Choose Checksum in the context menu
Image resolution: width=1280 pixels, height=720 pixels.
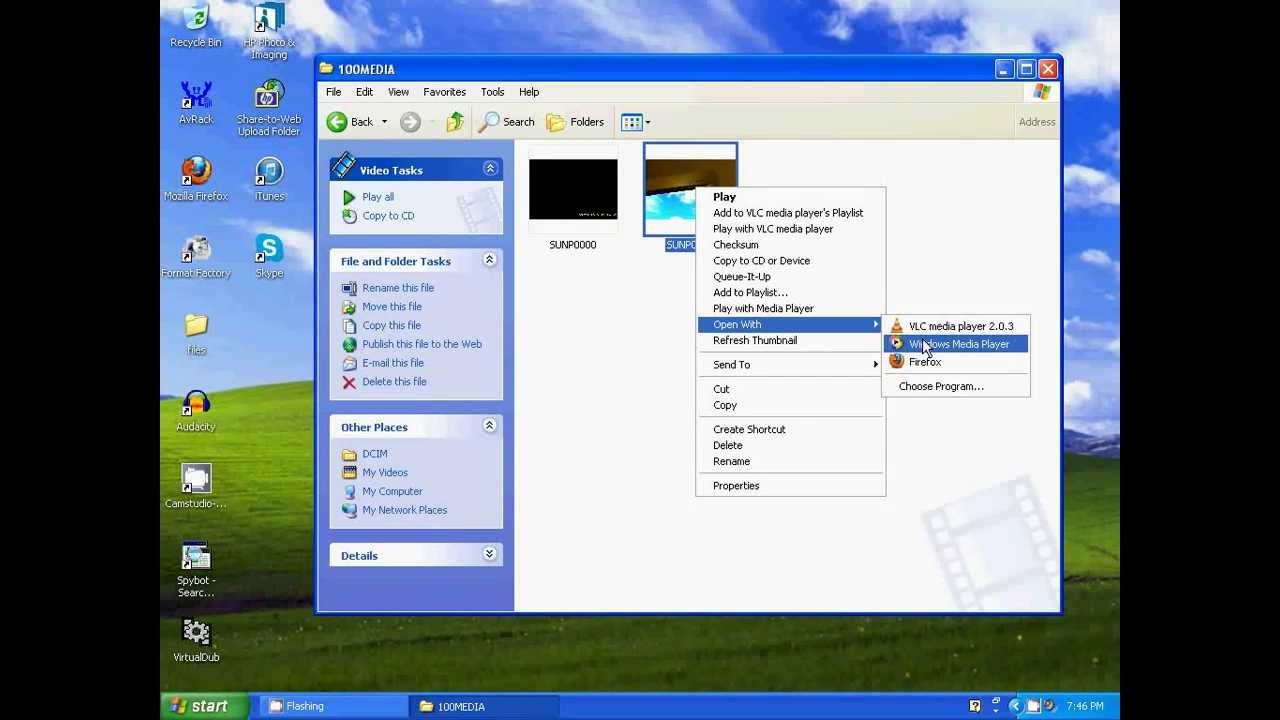tap(790, 245)
